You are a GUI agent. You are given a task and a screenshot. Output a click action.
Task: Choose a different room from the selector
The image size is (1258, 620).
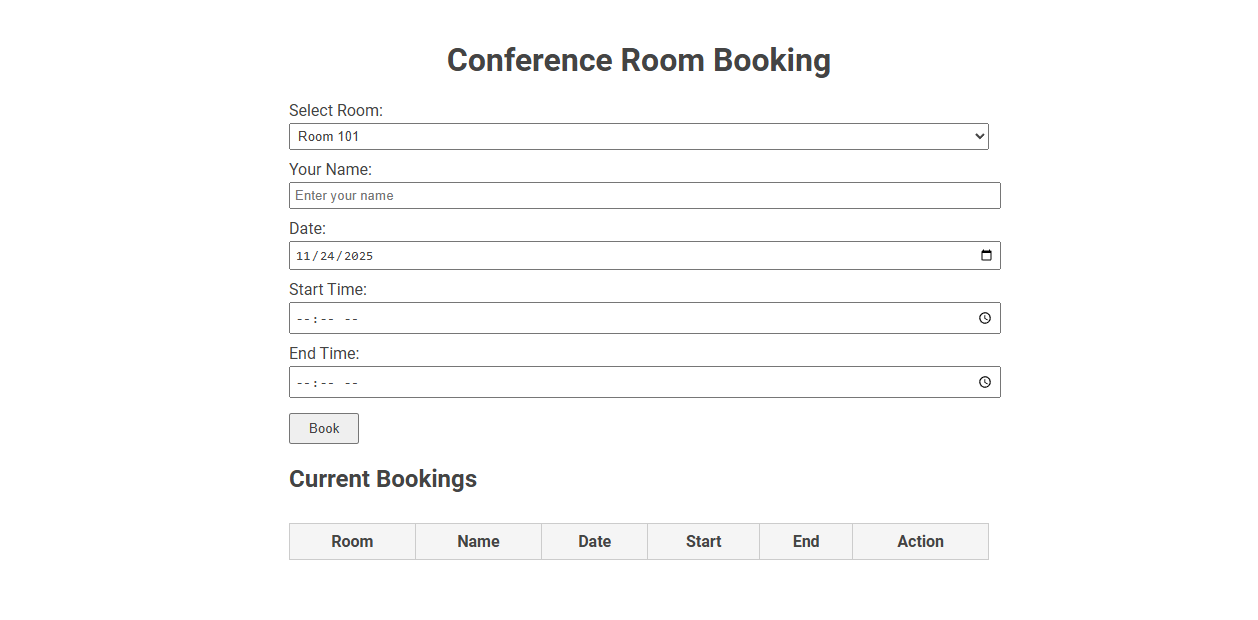click(639, 136)
